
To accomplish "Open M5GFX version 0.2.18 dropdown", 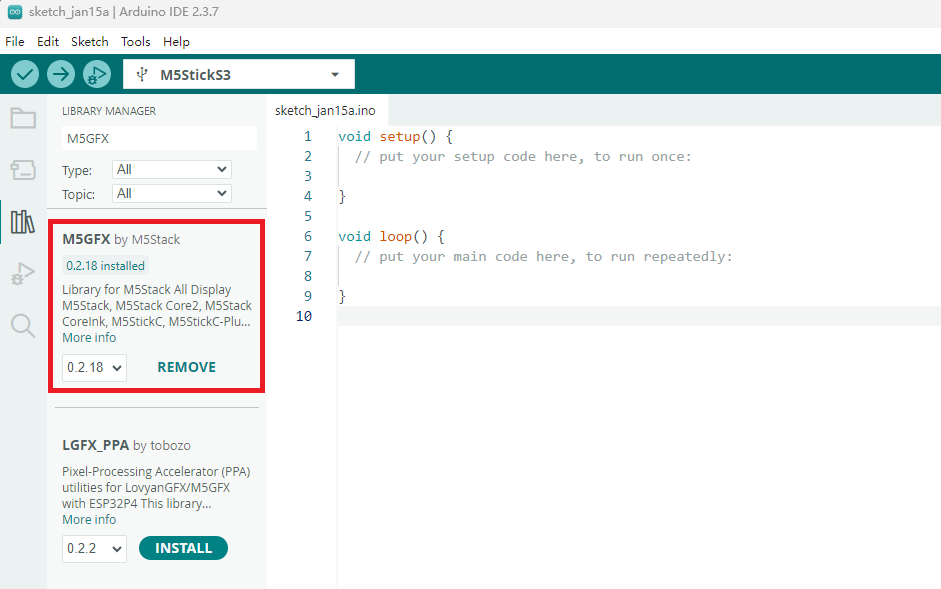I will 94,367.
